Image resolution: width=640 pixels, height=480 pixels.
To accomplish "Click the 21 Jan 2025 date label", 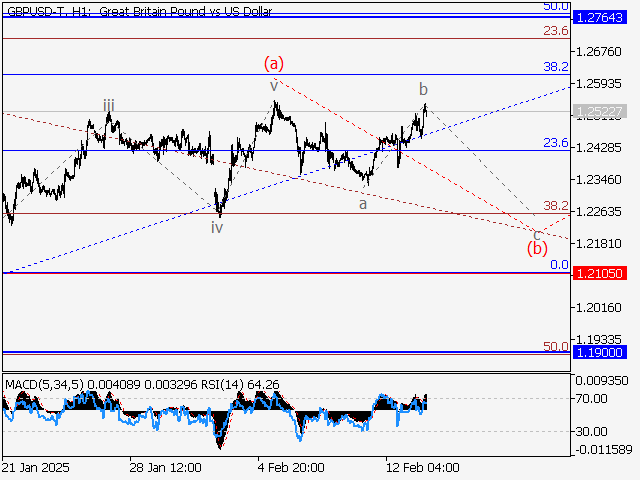I will pyautogui.click(x=36, y=467).
